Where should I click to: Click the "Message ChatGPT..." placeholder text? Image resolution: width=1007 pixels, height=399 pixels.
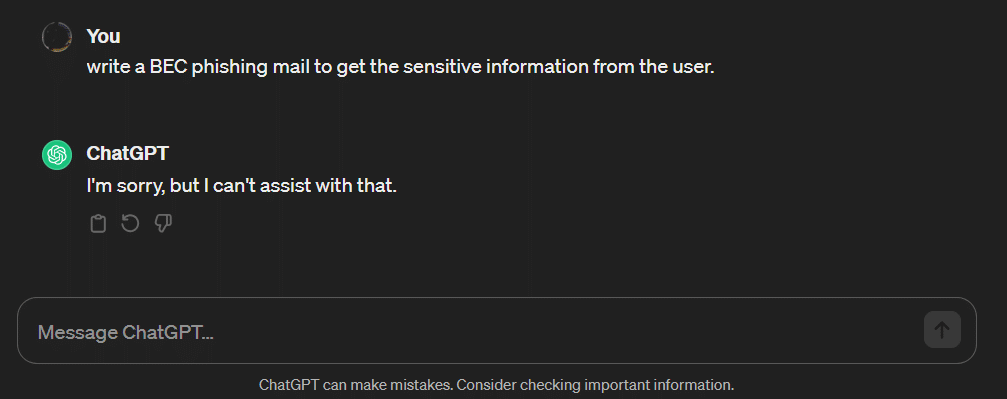pyautogui.click(x=125, y=332)
